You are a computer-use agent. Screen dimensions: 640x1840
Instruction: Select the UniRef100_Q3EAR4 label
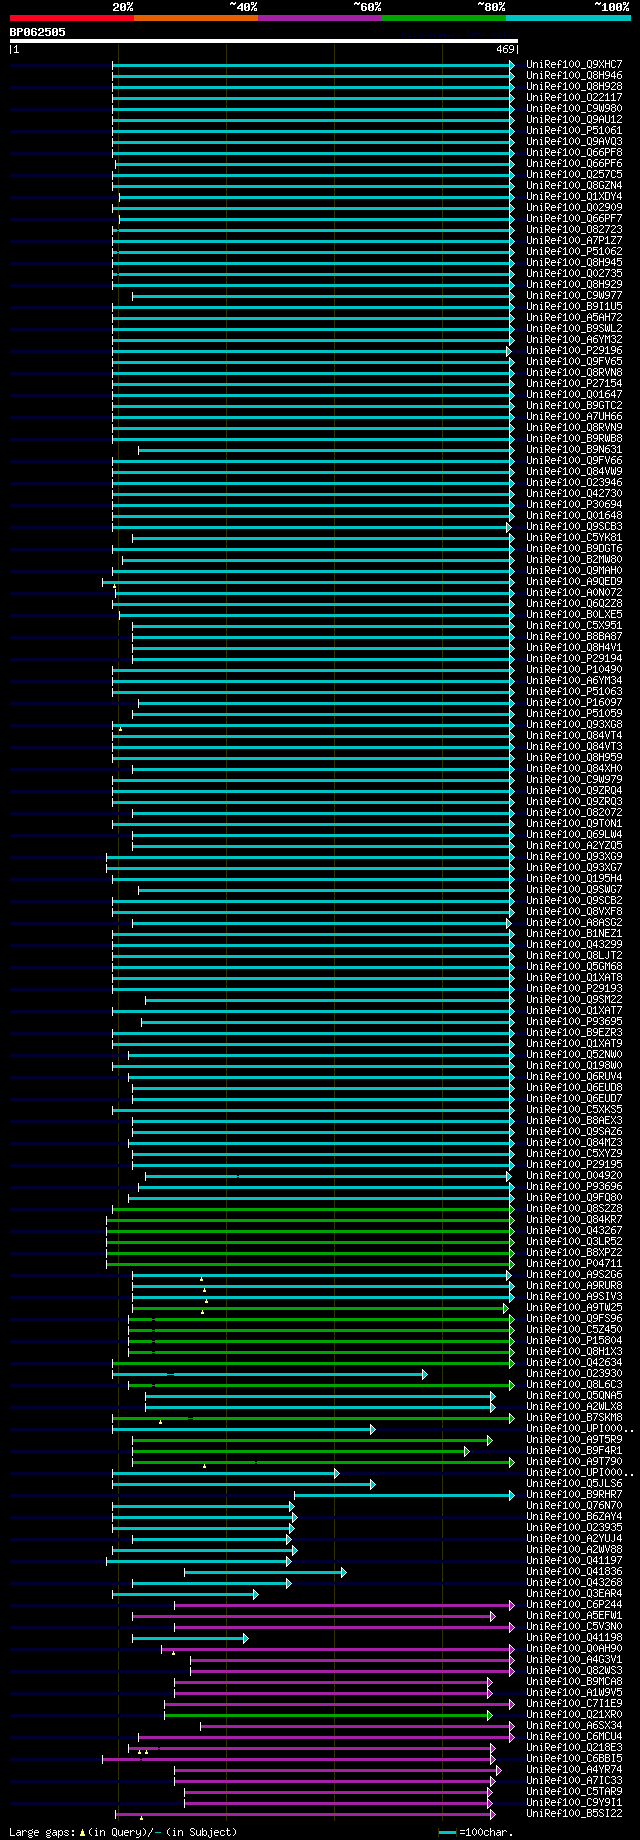[x=574, y=1593]
